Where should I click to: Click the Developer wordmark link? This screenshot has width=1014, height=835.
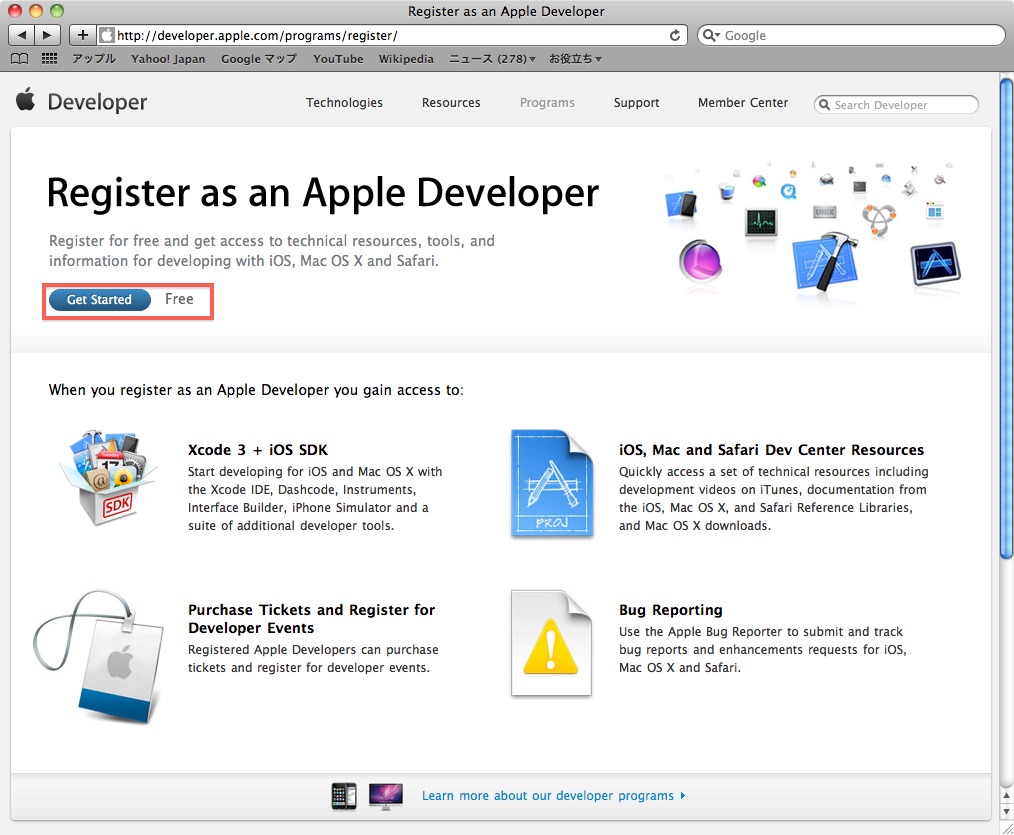coord(97,102)
